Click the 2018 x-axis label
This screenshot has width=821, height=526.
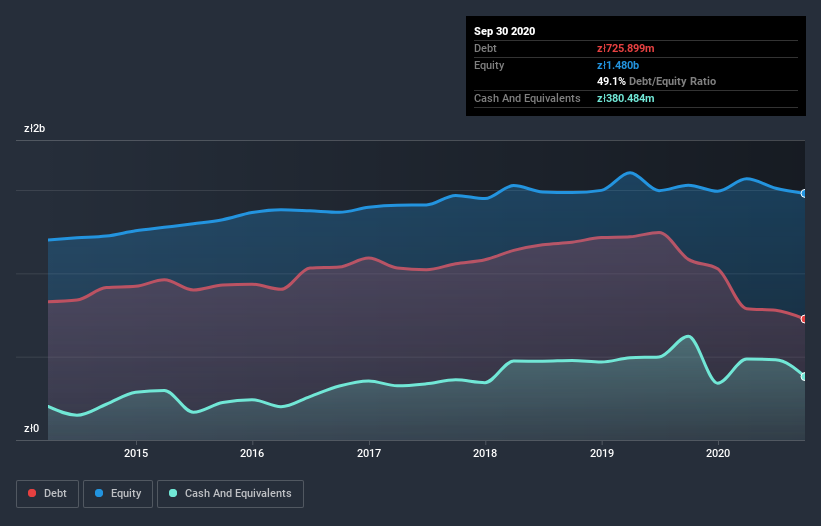[x=485, y=453]
